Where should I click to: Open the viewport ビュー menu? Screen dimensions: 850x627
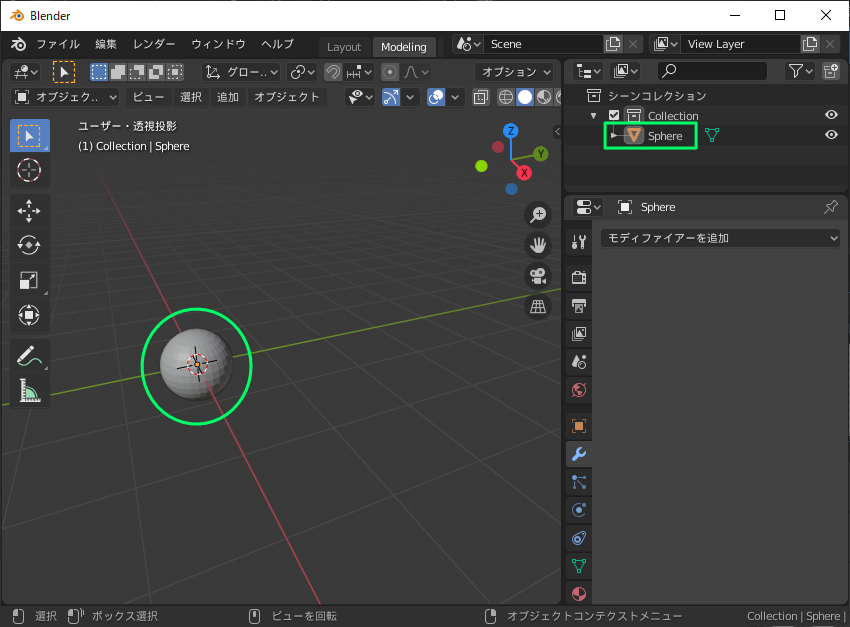148,97
